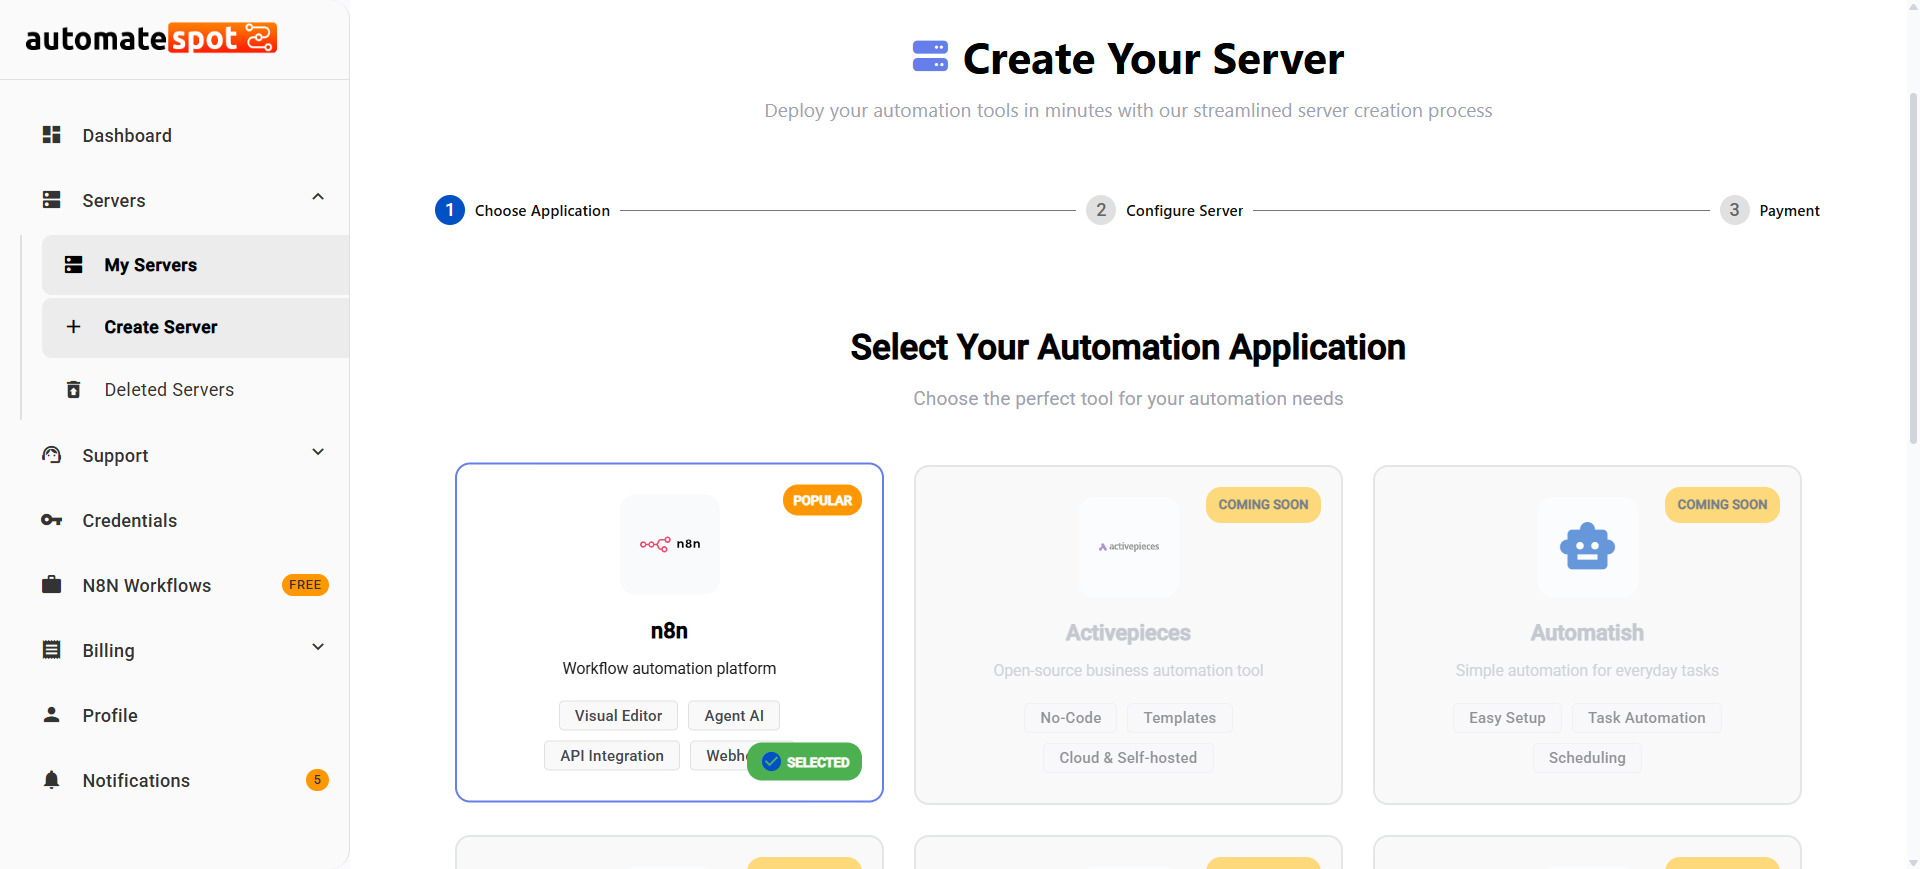Click the Agent AI tag
This screenshot has height=869, width=1920.
(x=734, y=716)
